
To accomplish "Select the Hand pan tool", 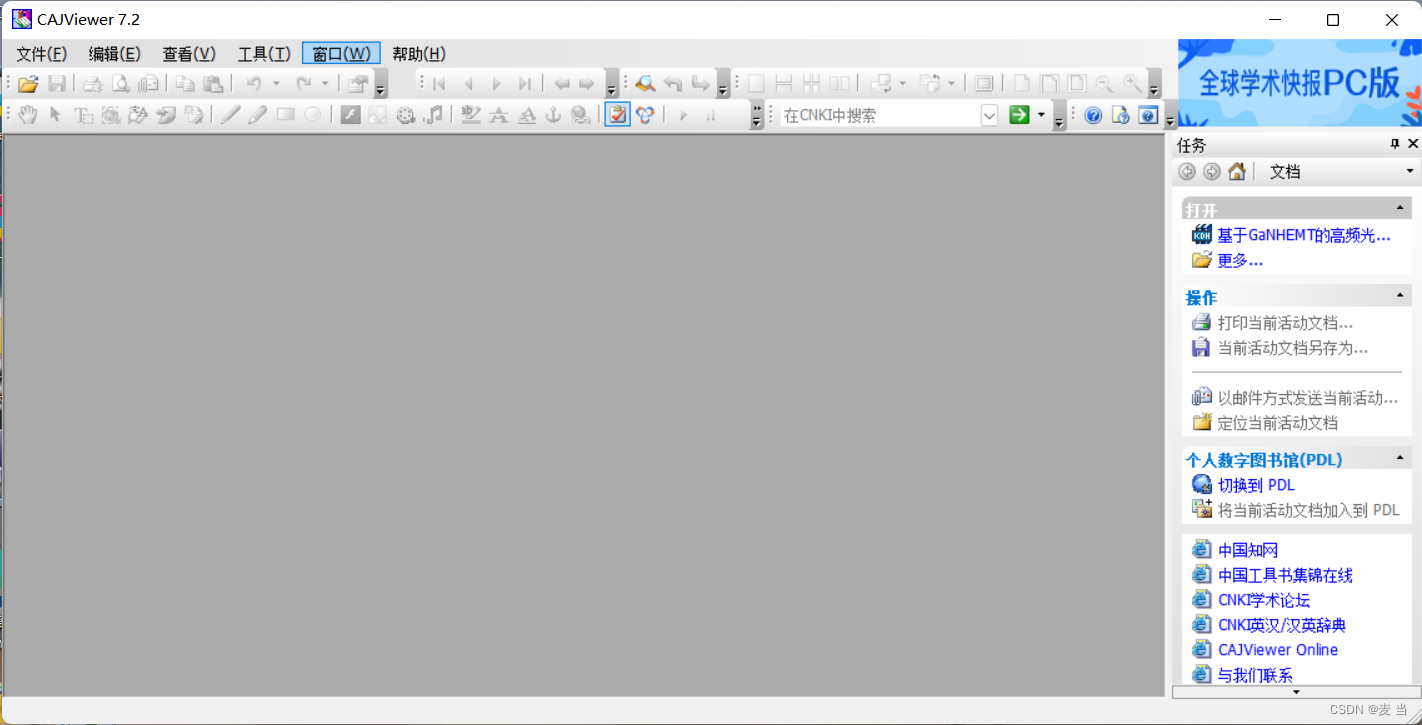I will tap(28, 115).
